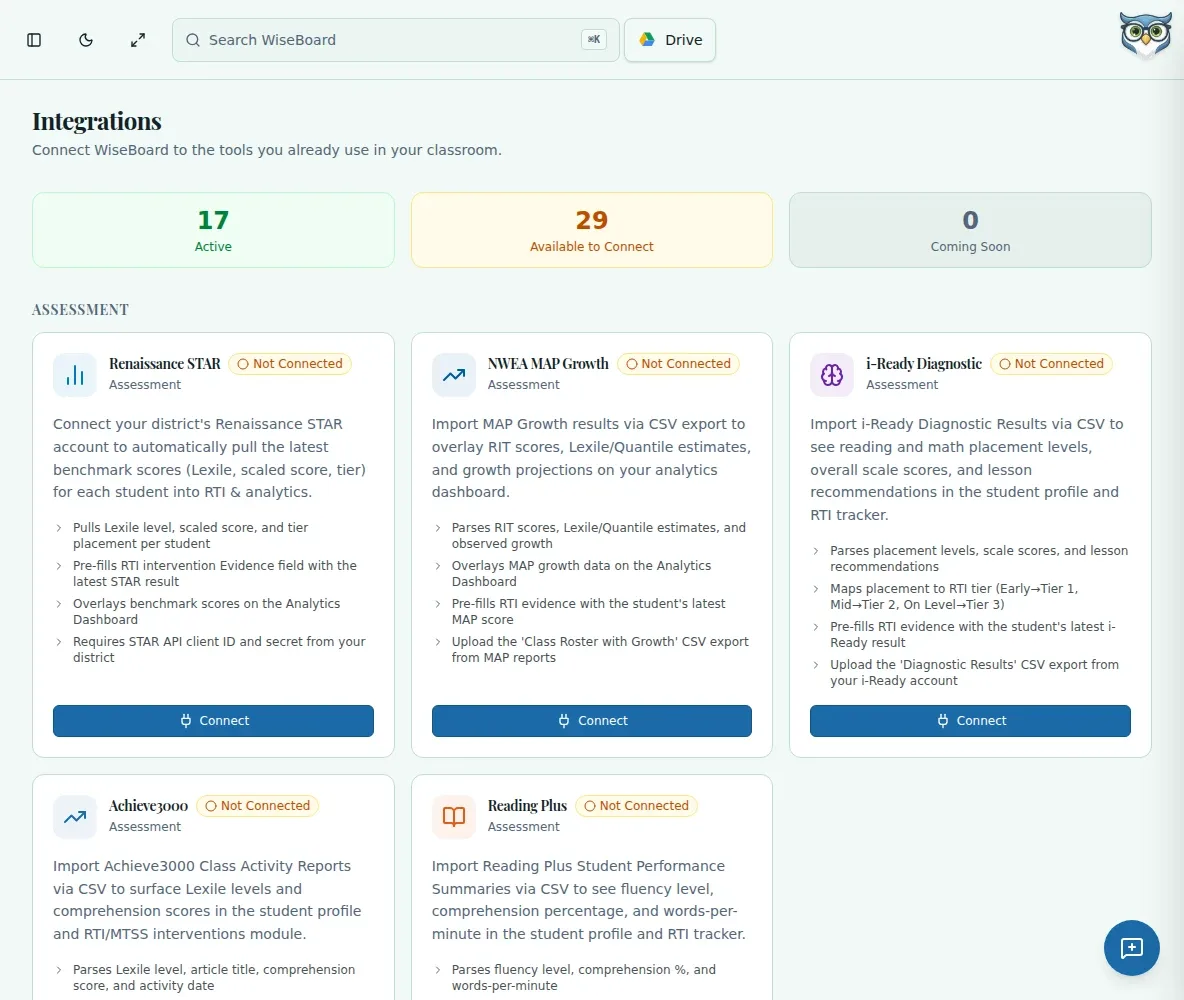The image size is (1184, 1000).
Task: Click chevron beside 'Pre-fills RTI intervention Evidence field'
Action: click(x=59, y=566)
